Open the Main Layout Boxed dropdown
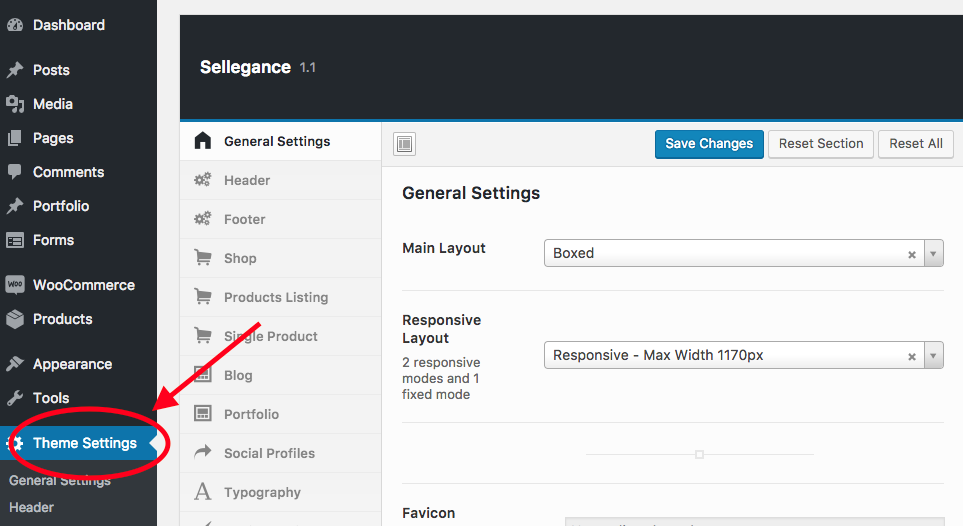This screenshot has height=526, width=963. 744,253
